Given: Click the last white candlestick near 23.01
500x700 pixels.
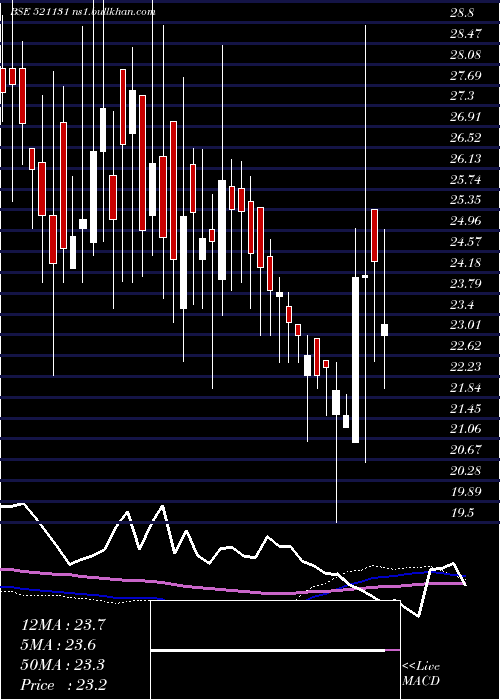Looking at the screenshot, I should click(x=384, y=330).
